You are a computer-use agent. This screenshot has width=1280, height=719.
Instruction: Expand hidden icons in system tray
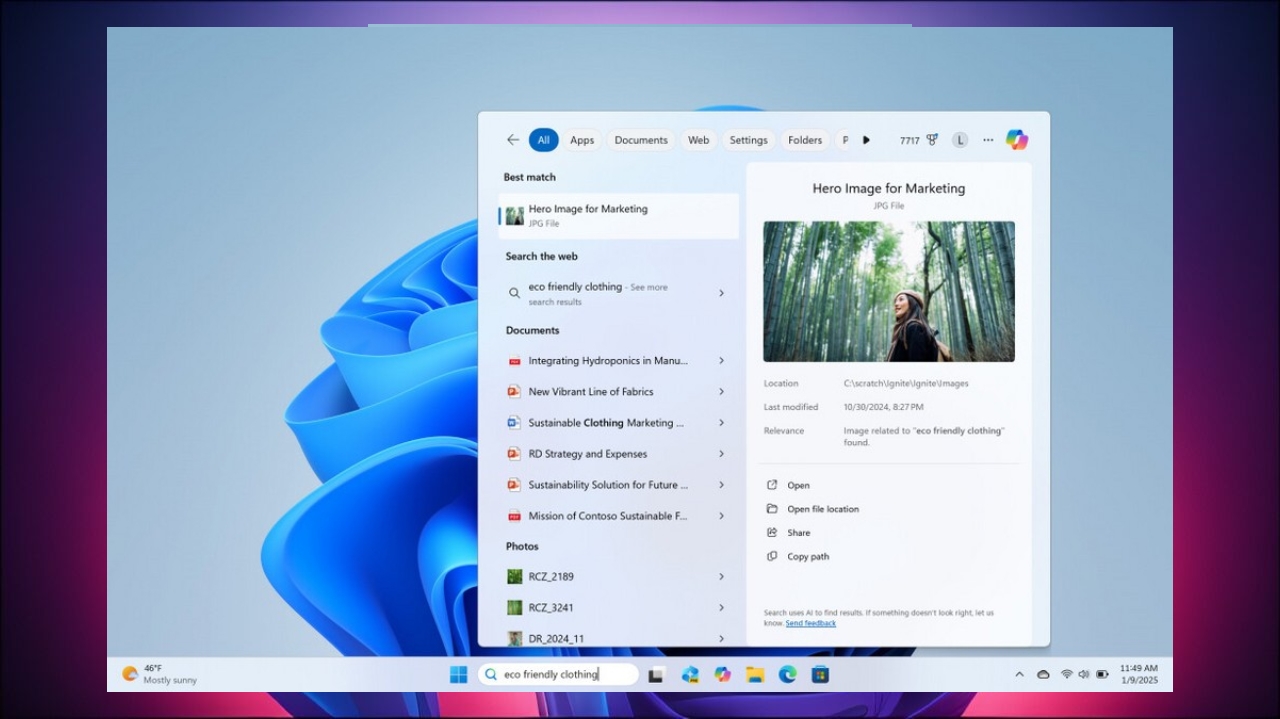click(x=1019, y=674)
